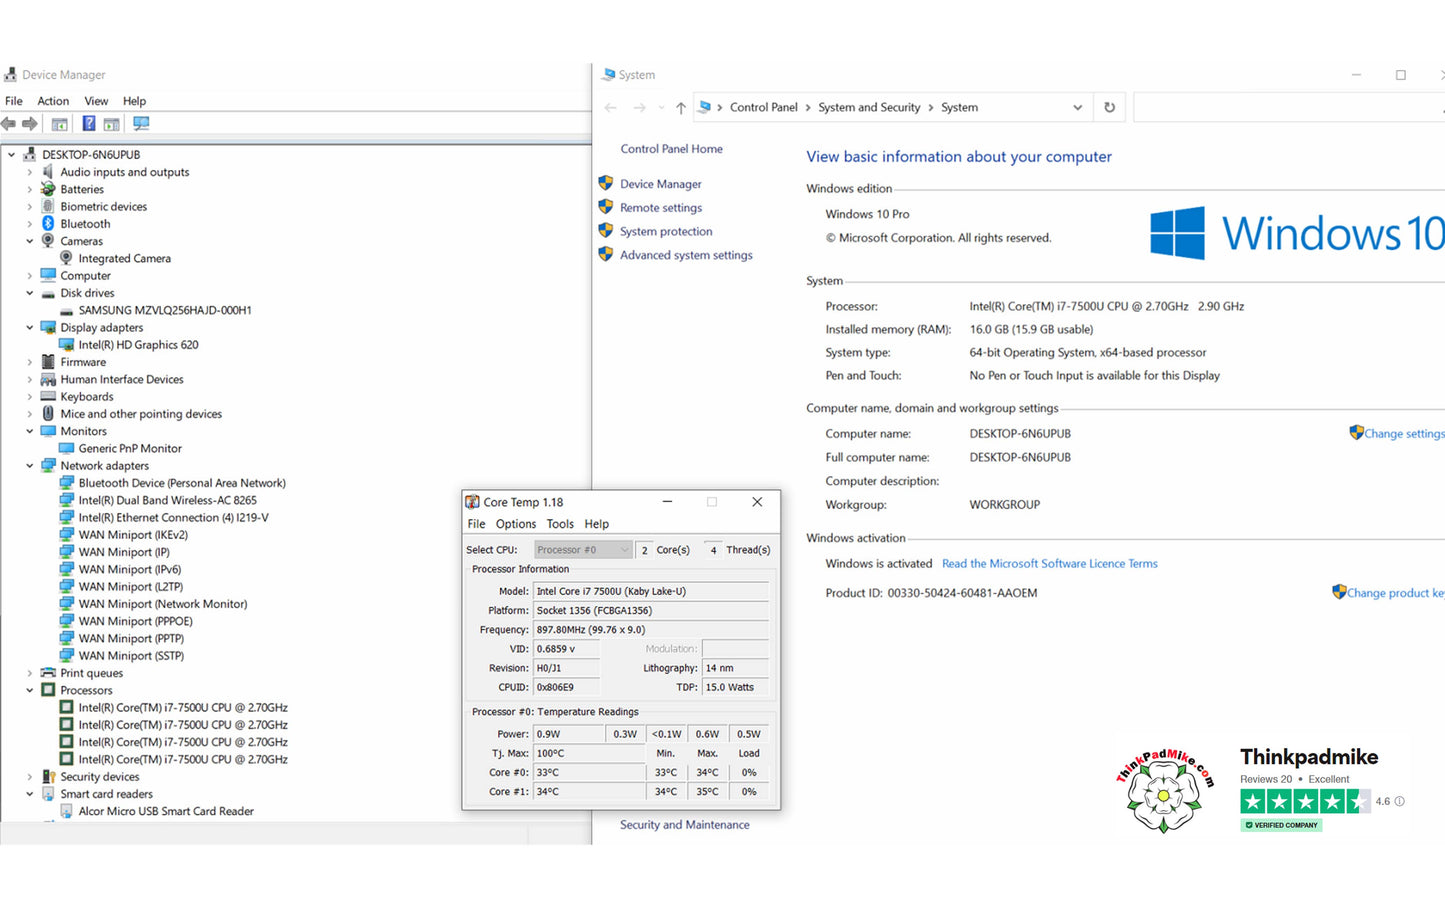This screenshot has height=908, width=1445.
Task: Click the Forward arrow in Device Manager toolbar
Action: click(30, 124)
